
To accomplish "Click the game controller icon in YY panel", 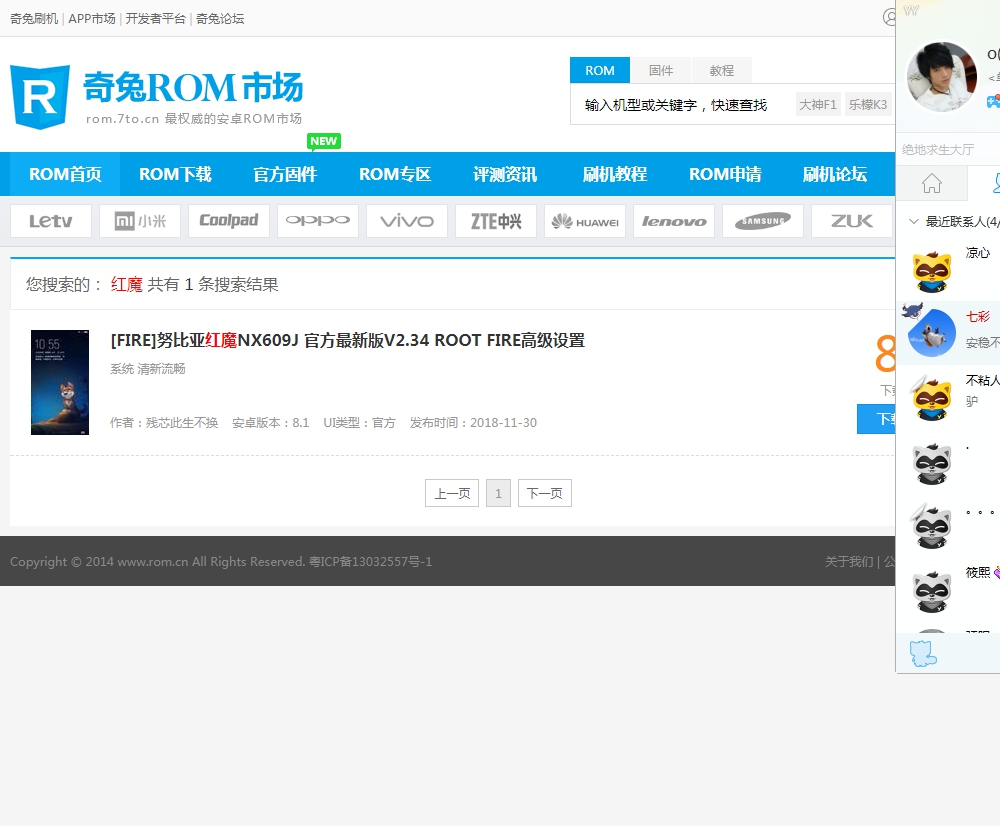I will (993, 101).
